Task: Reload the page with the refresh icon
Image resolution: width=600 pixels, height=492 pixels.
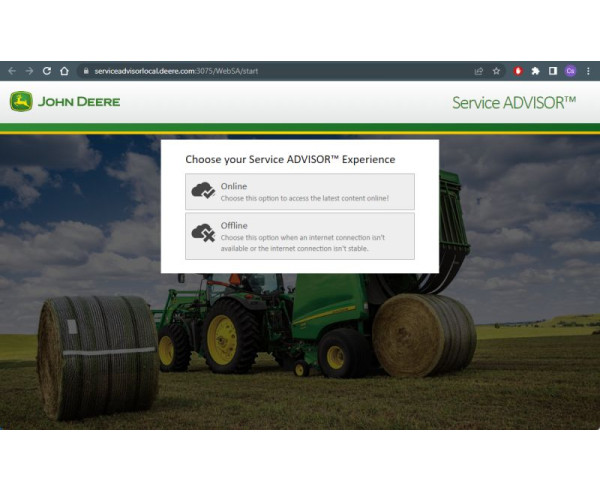Action: tap(47, 71)
